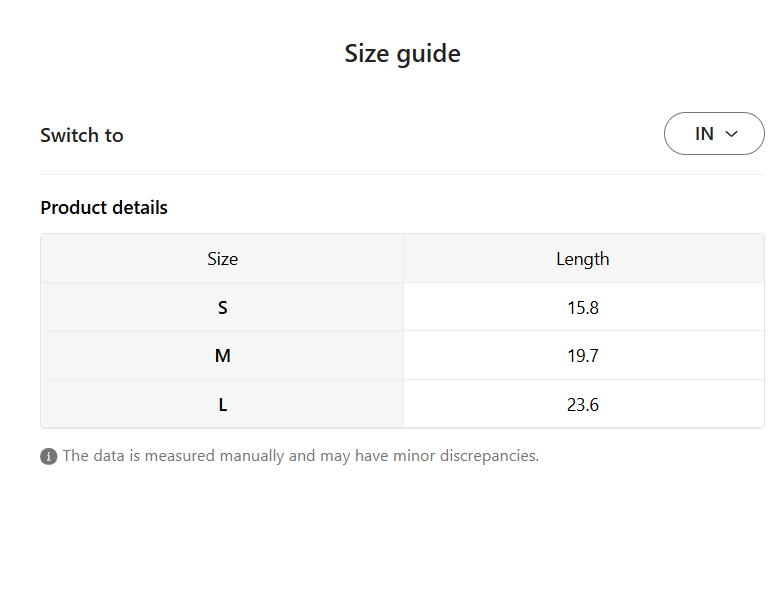Select the size 'S' row cell
Image resolution: width=774 pixels, height=601 pixels.
pos(222,307)
